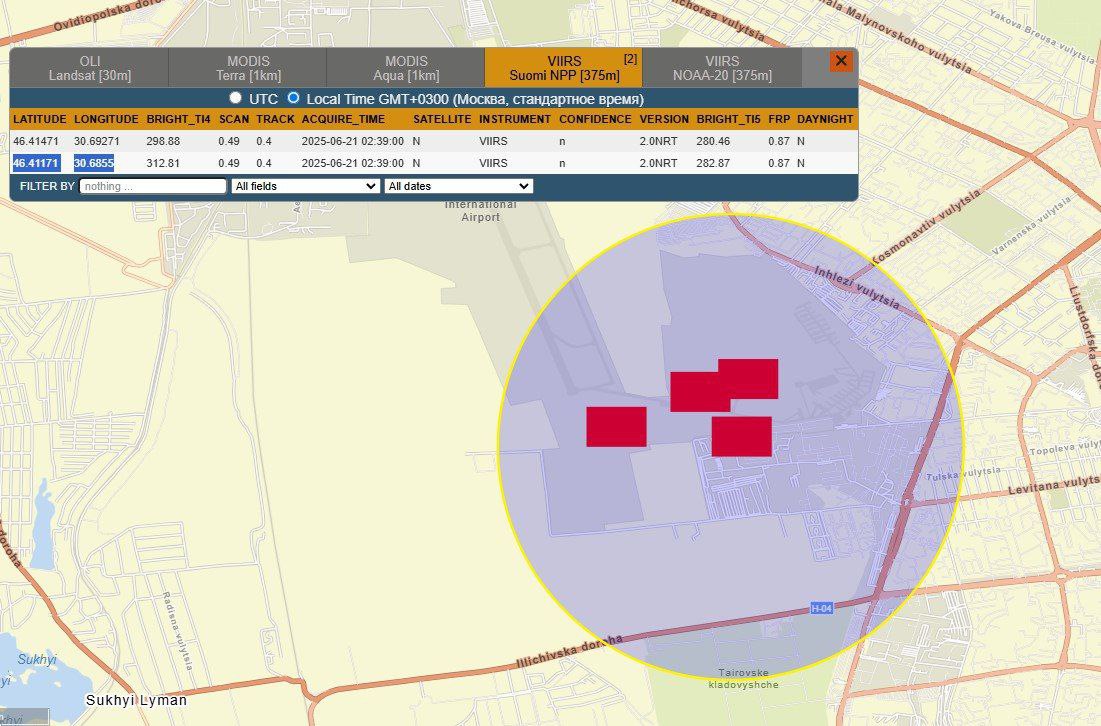Select the Local Time GMT+0300 radio button
Image resolution: width=1101 pixels, height=726 pixels.
(x=294, y=98)
